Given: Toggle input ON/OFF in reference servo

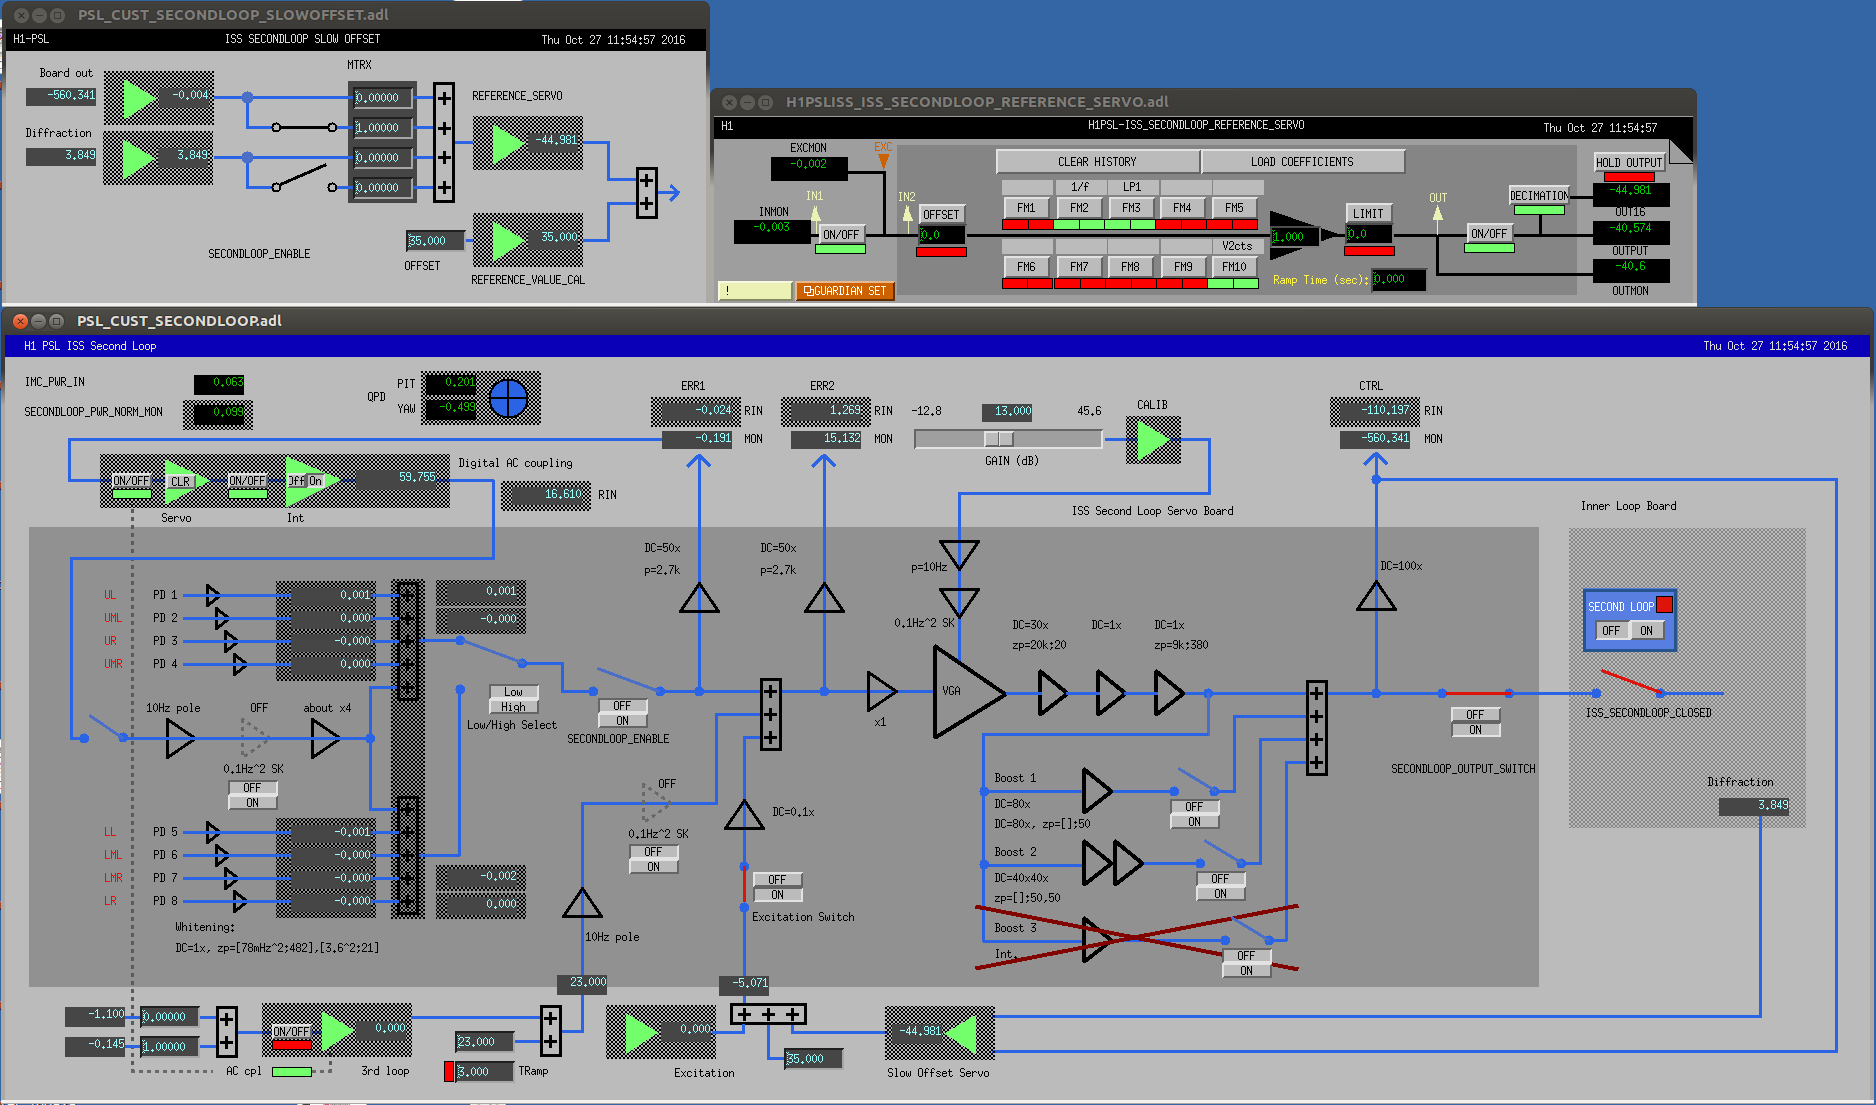Looking at the screenshot, I should click(x=840, y=235).
